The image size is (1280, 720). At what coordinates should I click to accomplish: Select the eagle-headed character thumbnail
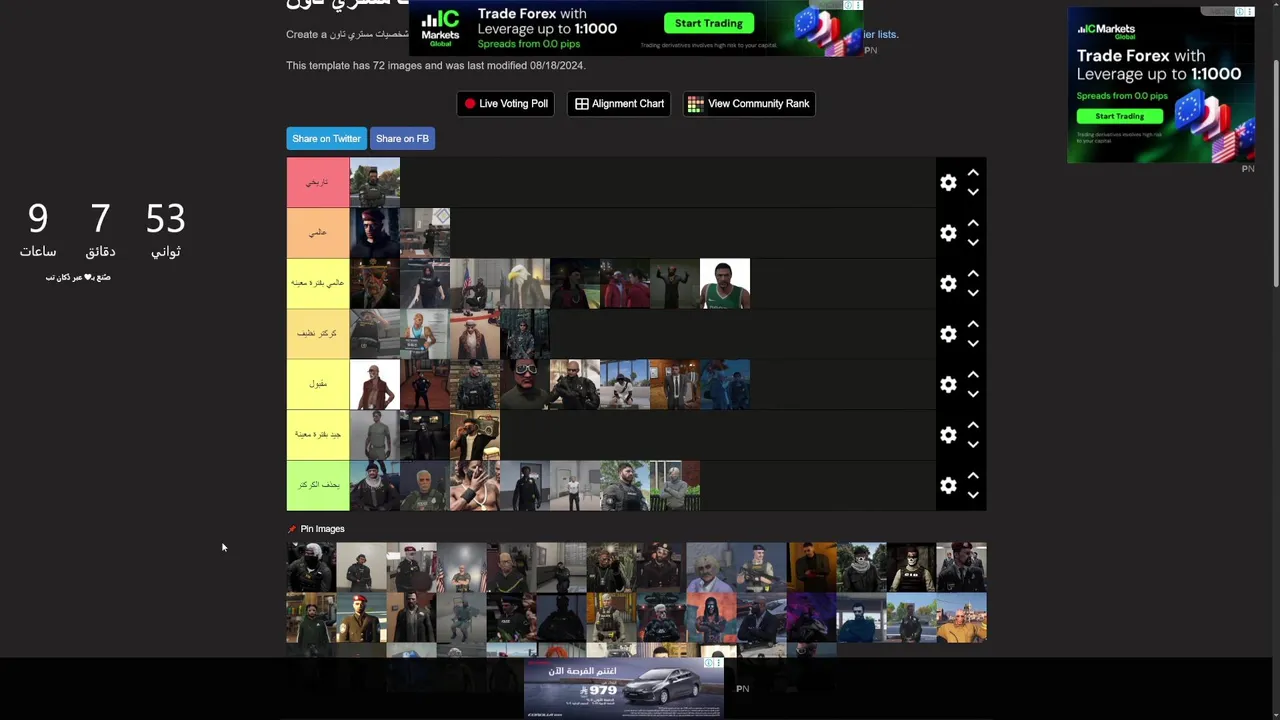(x=525, y=283)
